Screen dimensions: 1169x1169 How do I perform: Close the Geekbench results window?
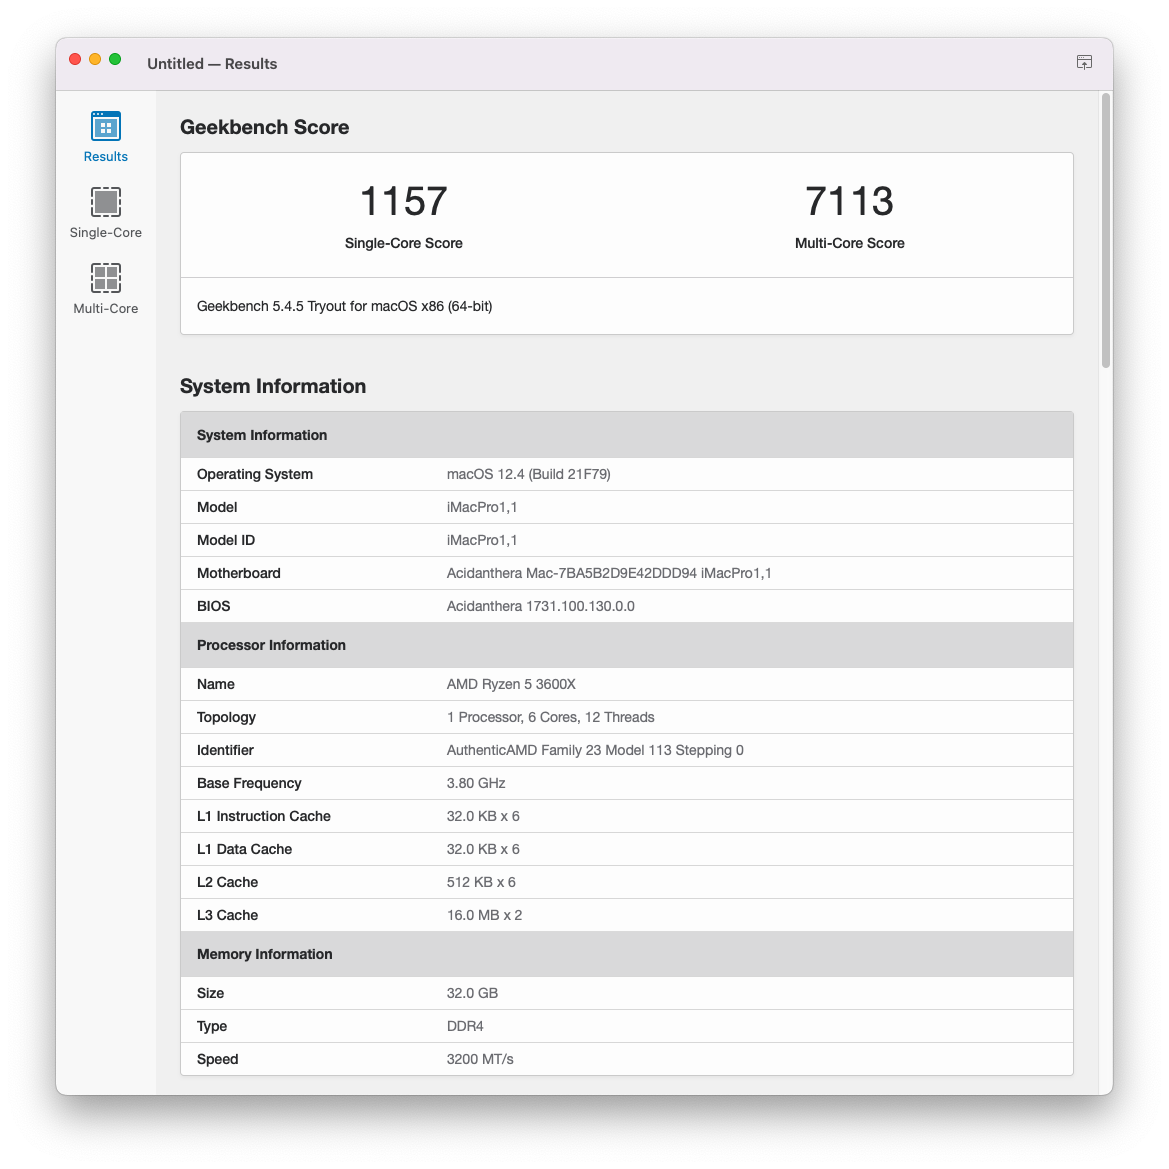coord(75,59)
